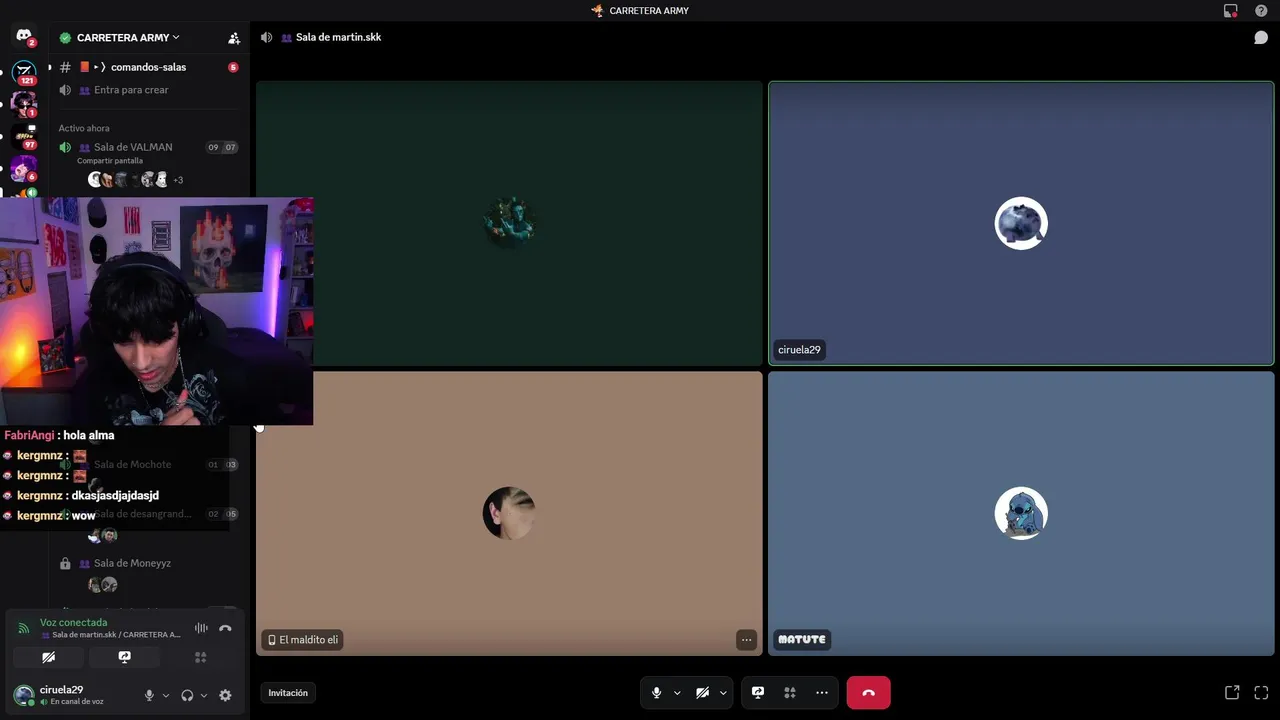Open invite people icon beside CARRETERA ARMY
Image resolution: width=1280 pixels, height=720 pixels.
[234, 38]
